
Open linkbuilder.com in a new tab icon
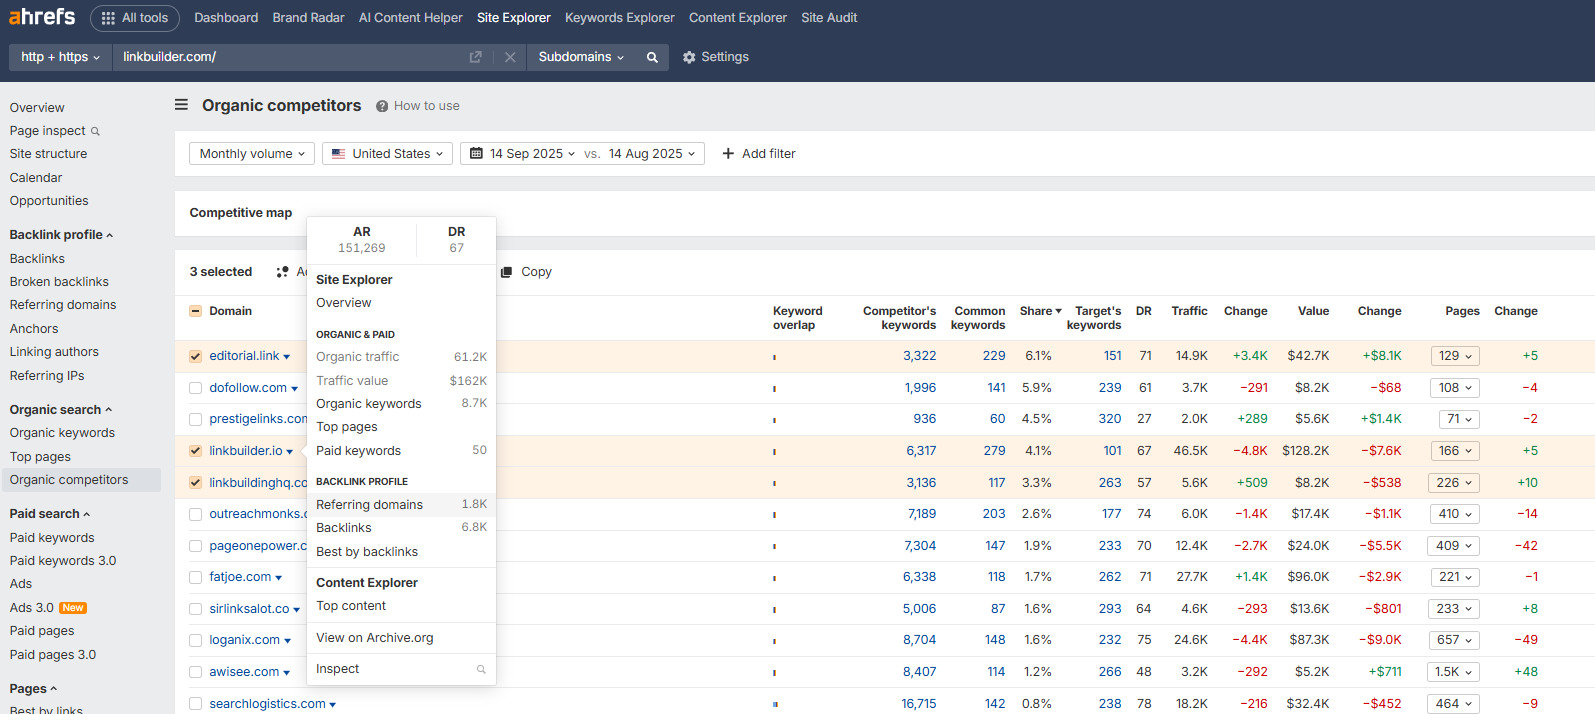476,57
